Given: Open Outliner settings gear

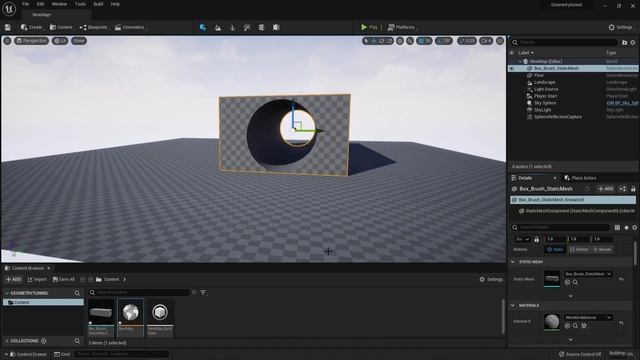Looking at the screenshot, I should (x=633, y=42).
